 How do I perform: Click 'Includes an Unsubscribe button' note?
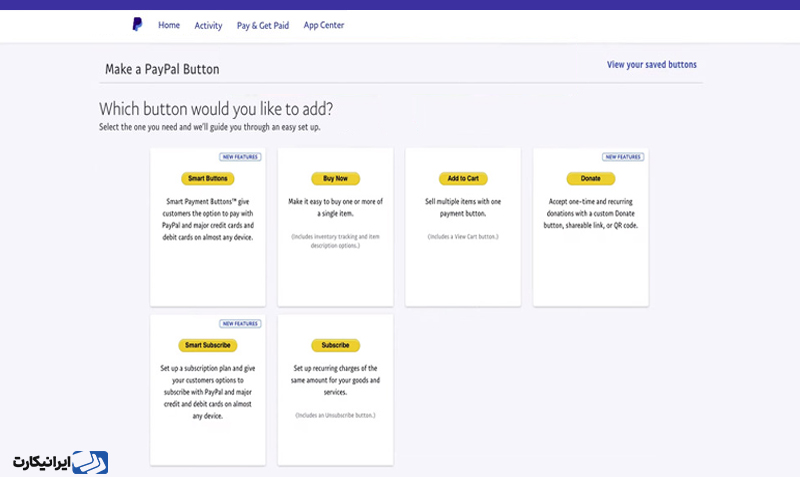[x=335, y=415]
